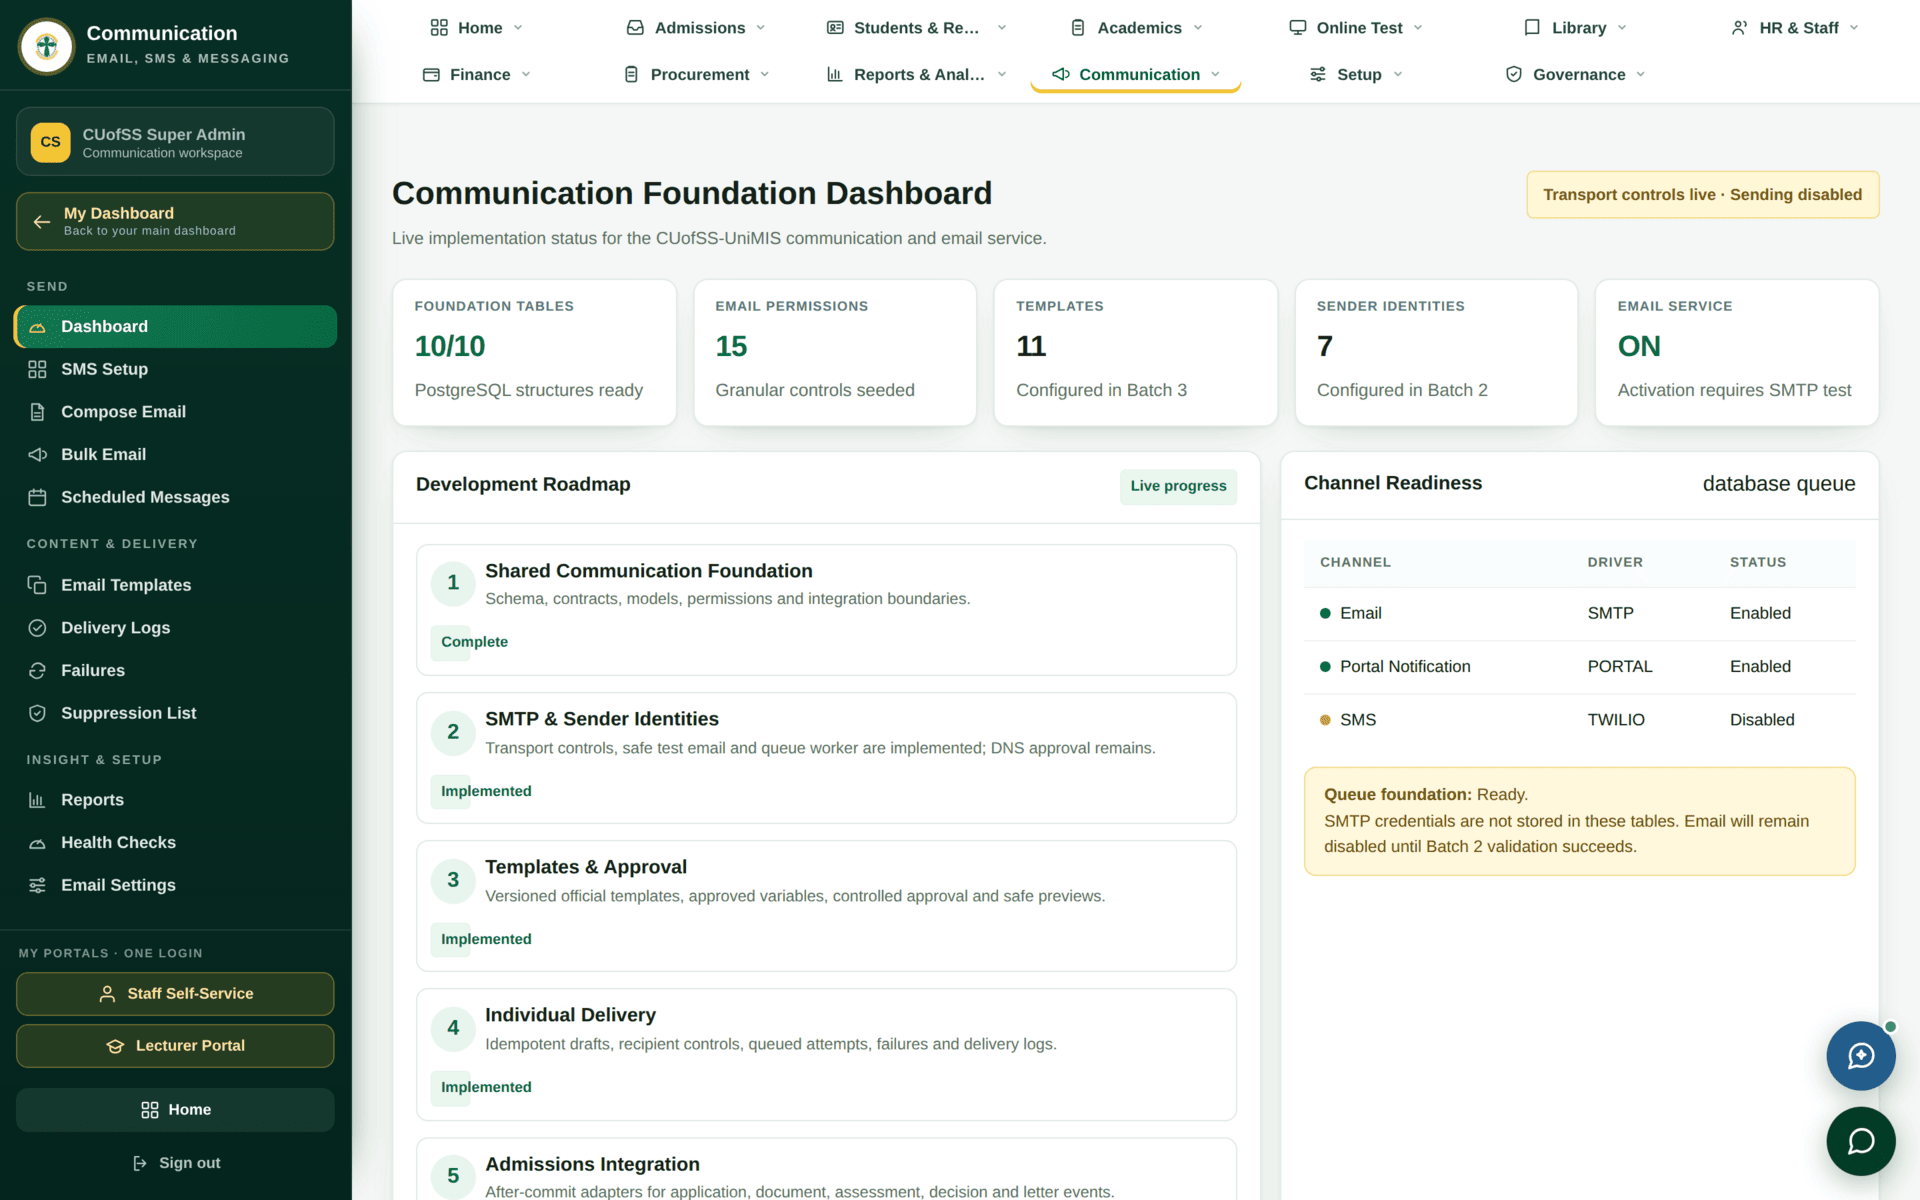Click the Sender Identities card
This screenshot has width=1920, height=1200.
(1436, 353)
